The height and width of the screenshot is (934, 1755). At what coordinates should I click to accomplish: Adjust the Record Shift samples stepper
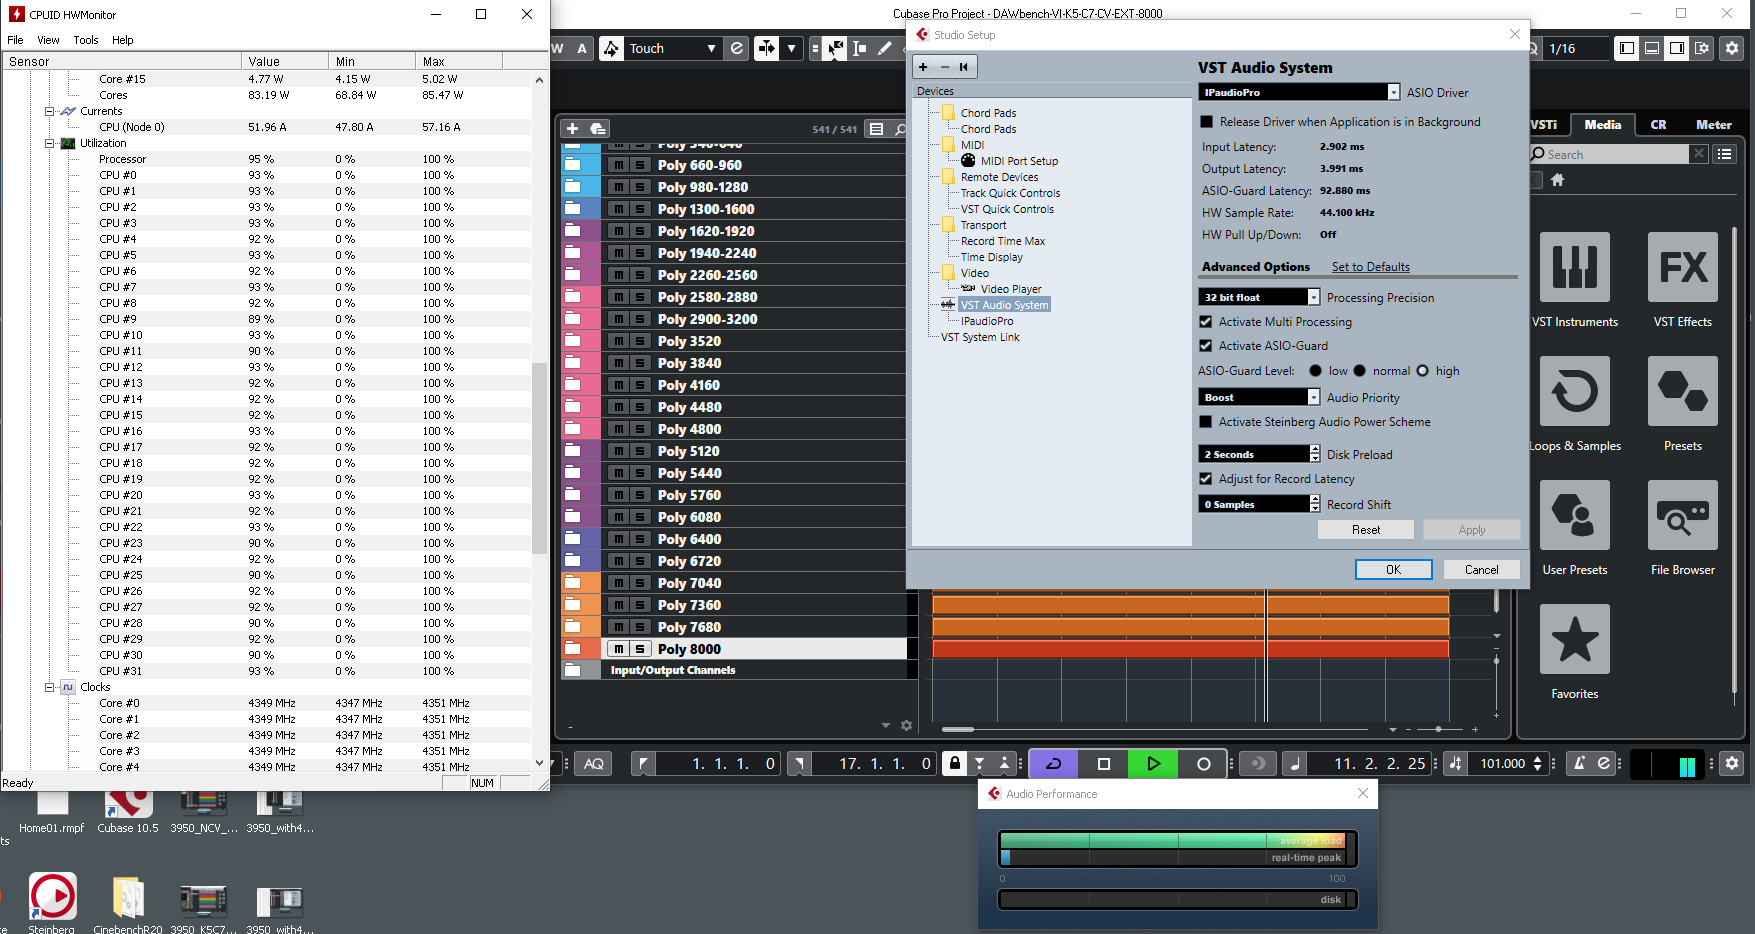coord(1315,504)
